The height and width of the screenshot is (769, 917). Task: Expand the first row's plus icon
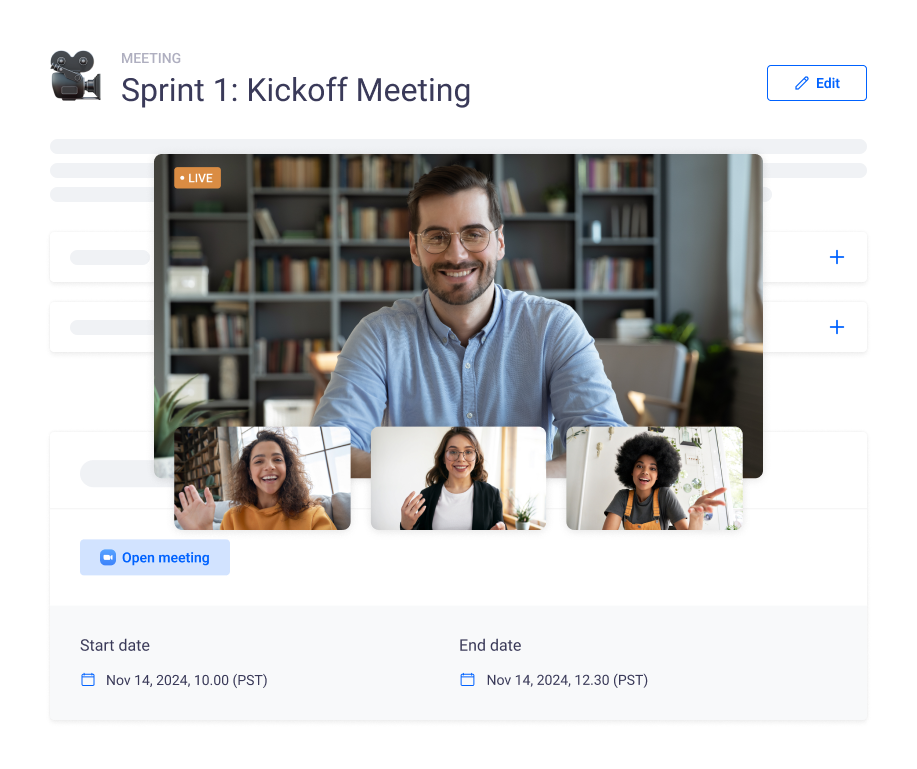click(837, 257)
